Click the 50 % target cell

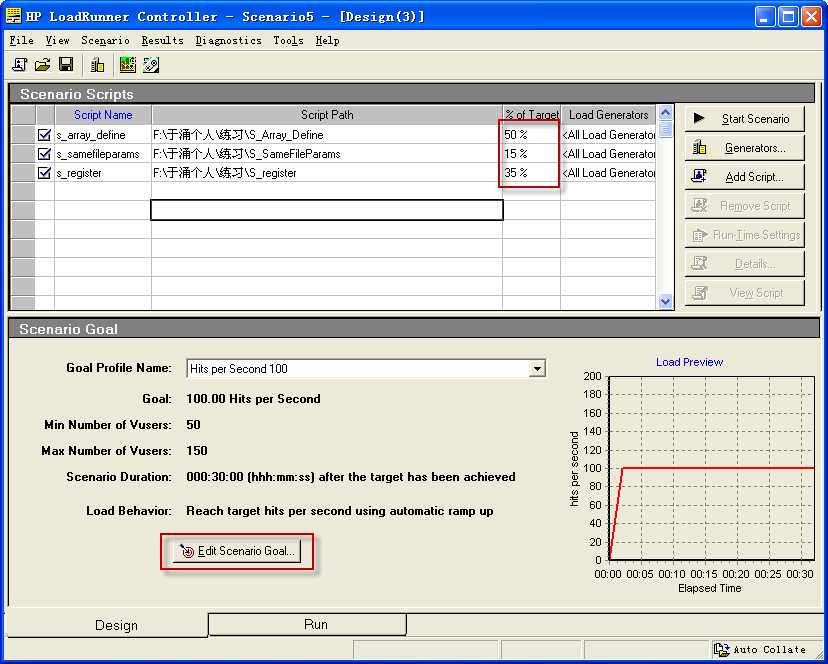click(531, 135)
